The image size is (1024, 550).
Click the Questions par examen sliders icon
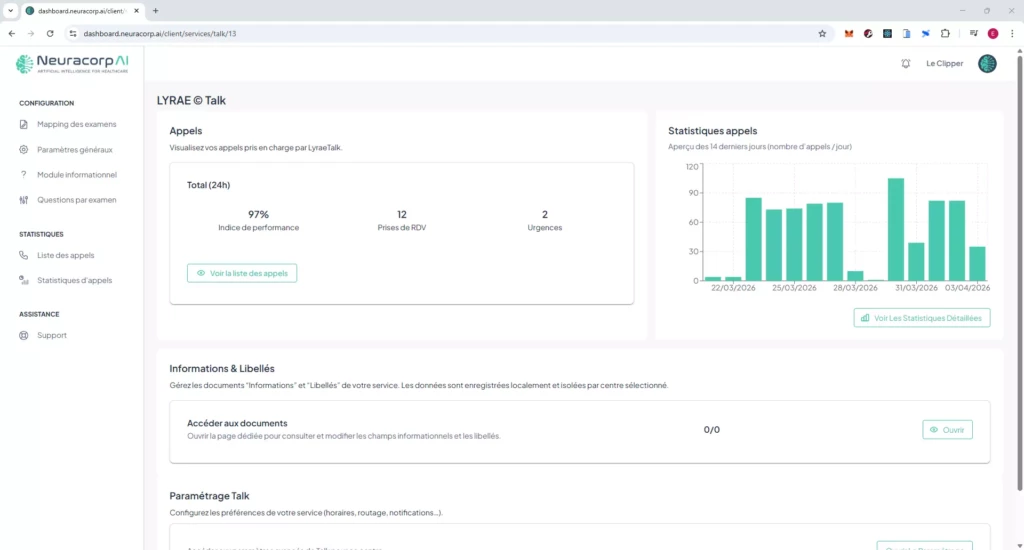pos(24,200)
